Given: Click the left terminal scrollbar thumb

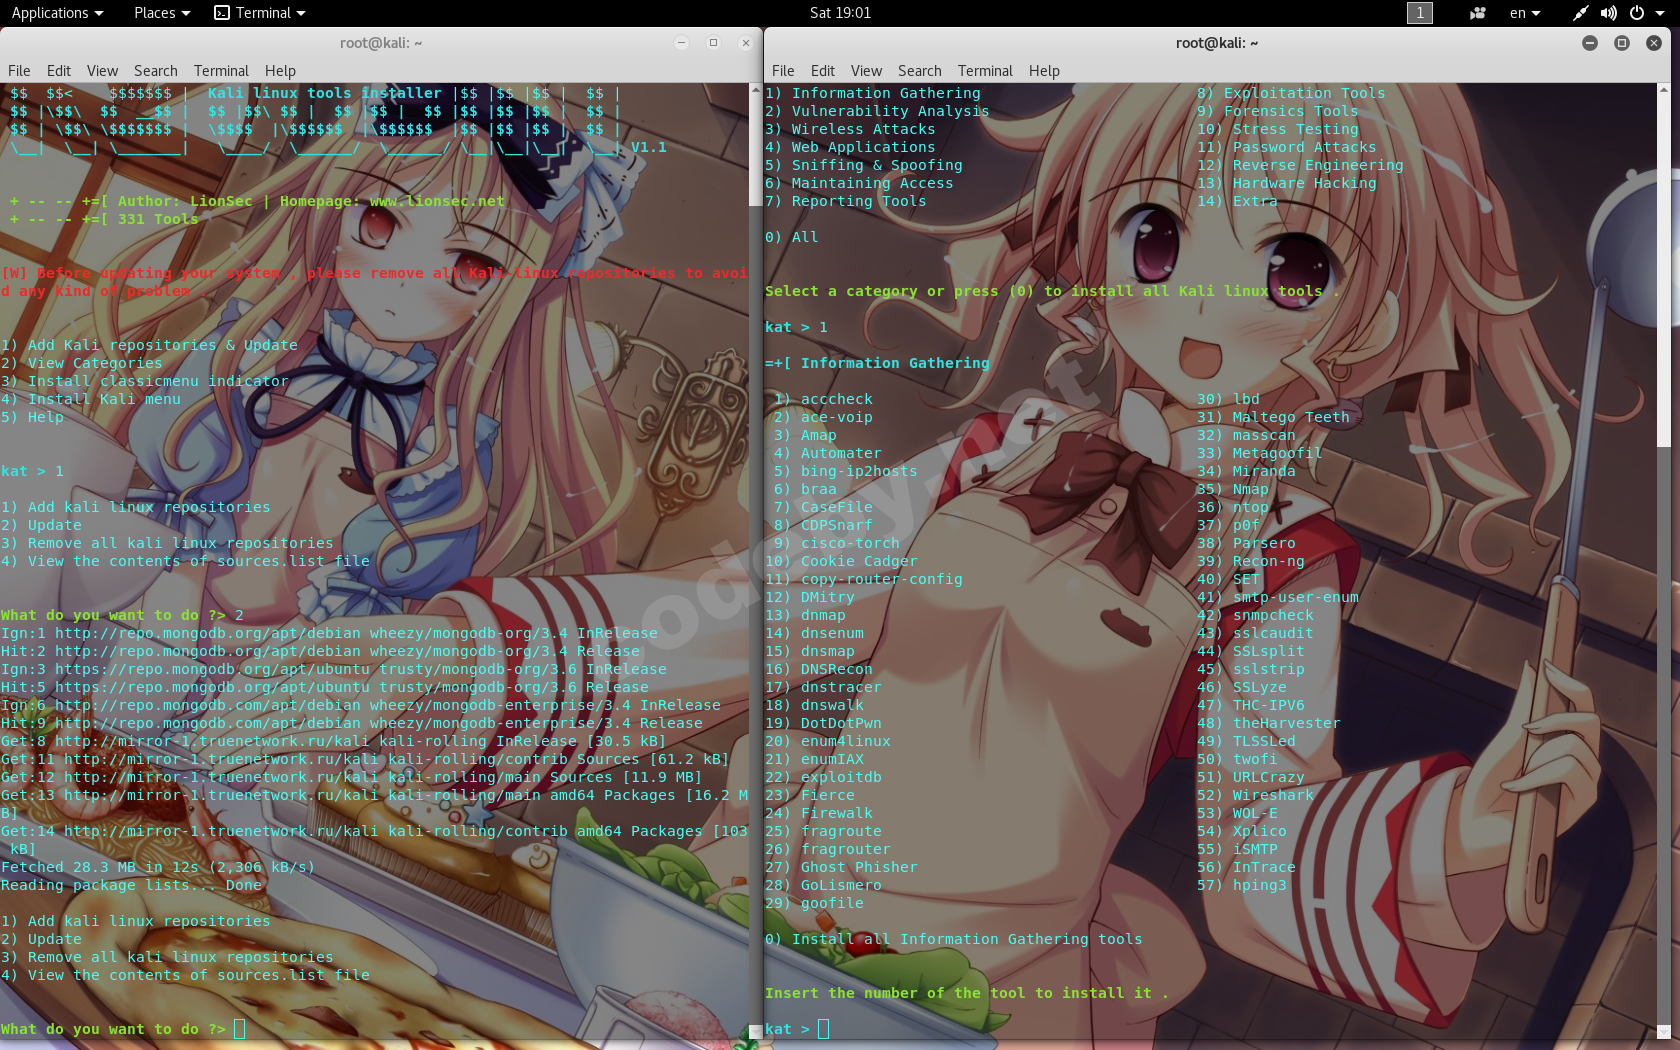Looking at the screenshot, I should [x=756, y=150].
